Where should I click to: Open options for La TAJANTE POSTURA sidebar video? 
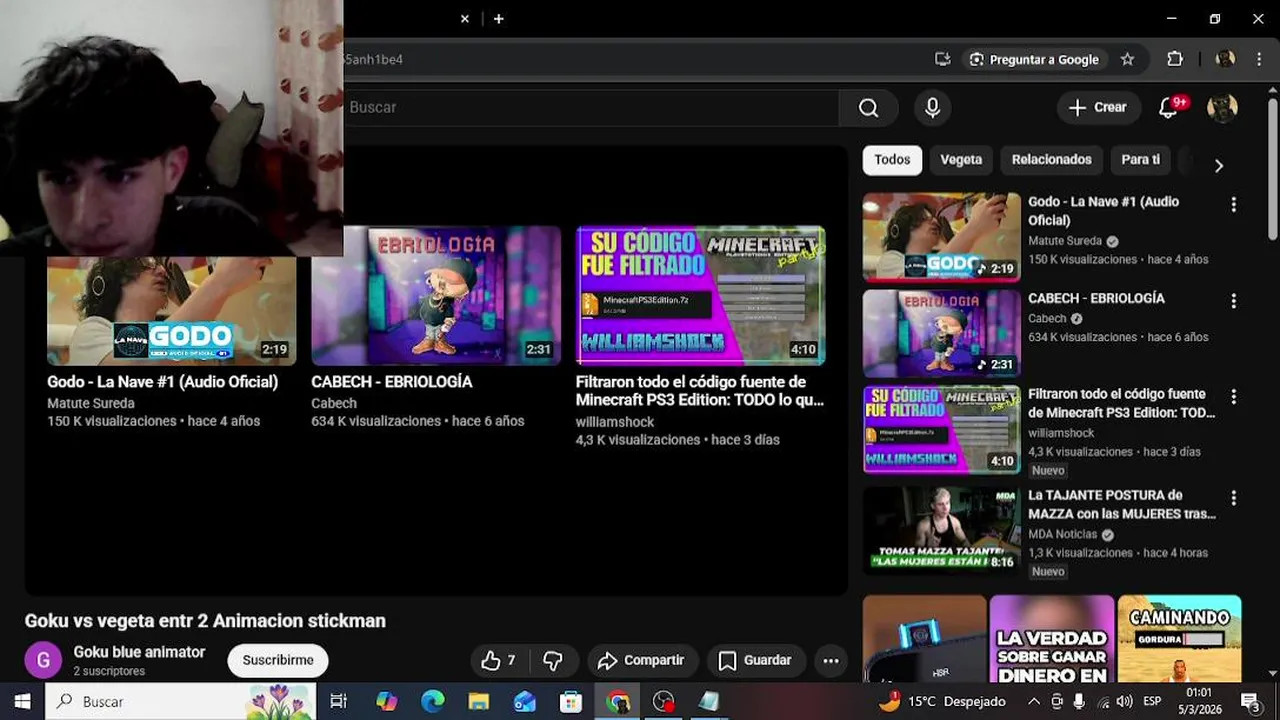(x=1233, y=498)
